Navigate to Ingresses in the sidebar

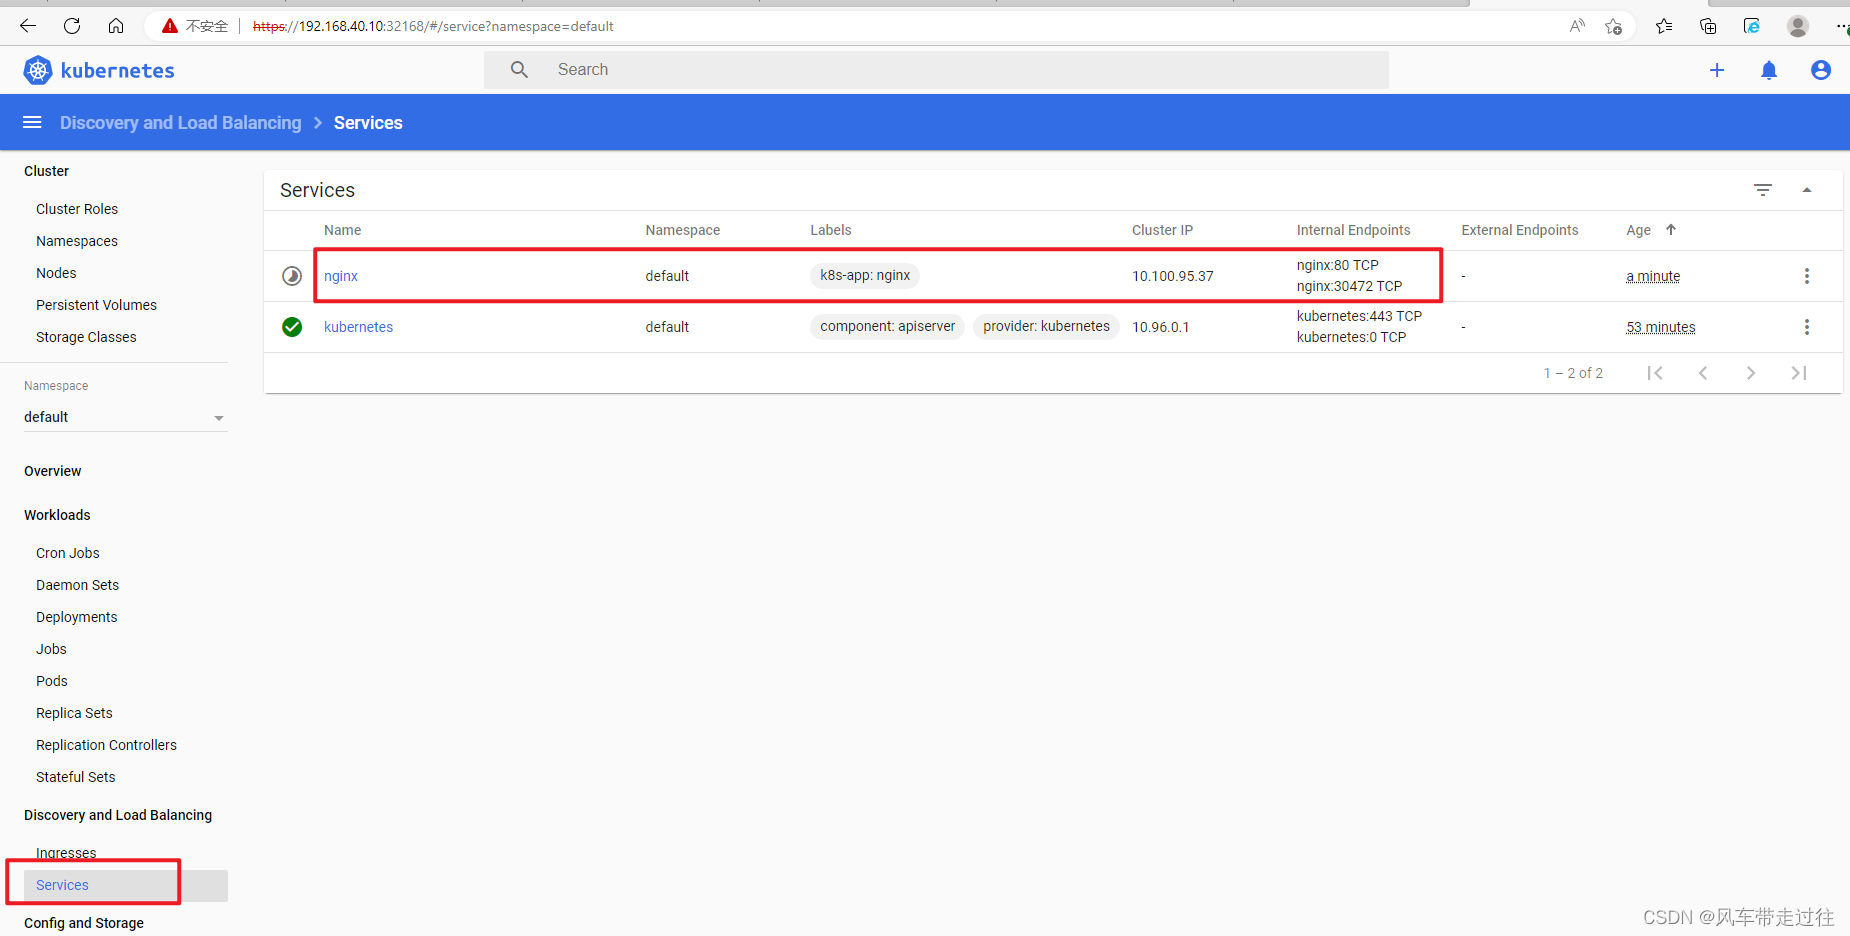(65, 852)
